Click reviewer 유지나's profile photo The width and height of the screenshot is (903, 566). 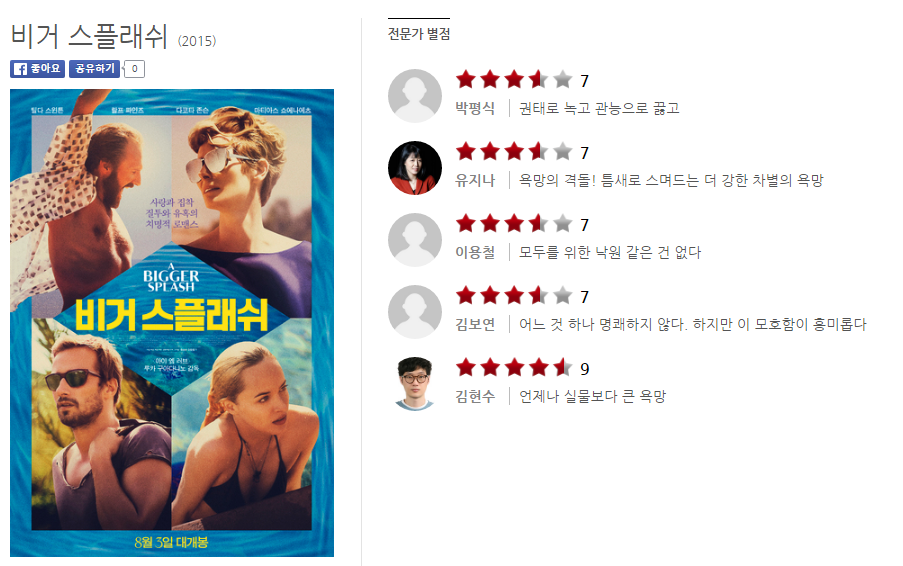415,168
